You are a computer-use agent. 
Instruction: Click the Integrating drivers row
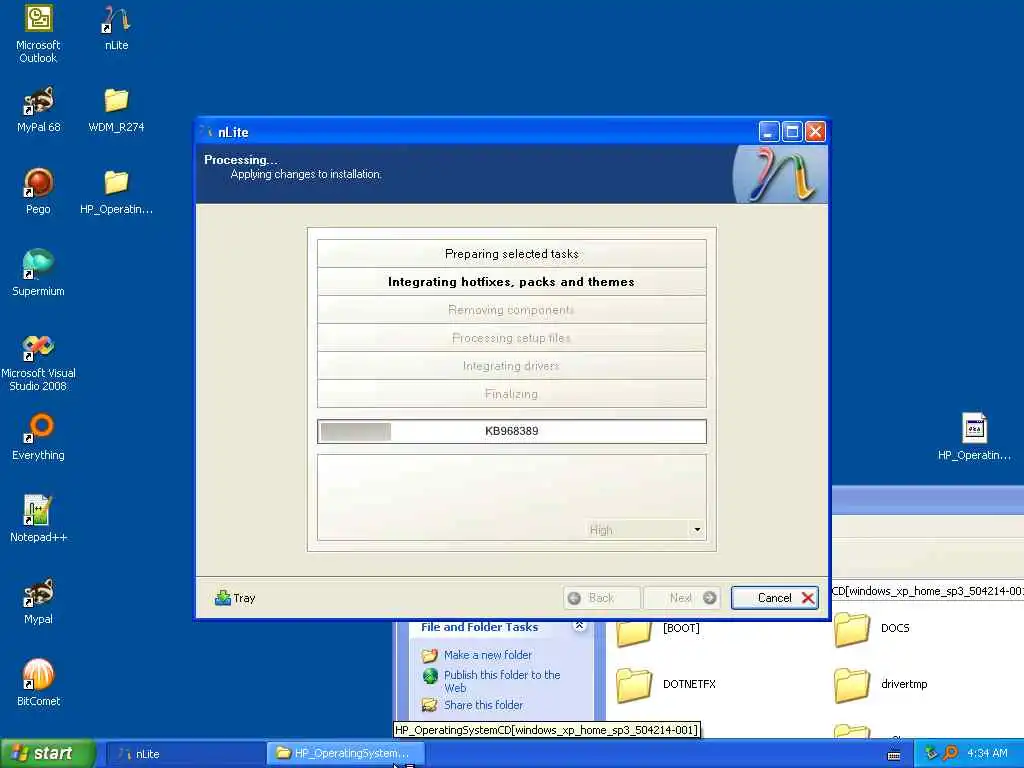[511, 366]
